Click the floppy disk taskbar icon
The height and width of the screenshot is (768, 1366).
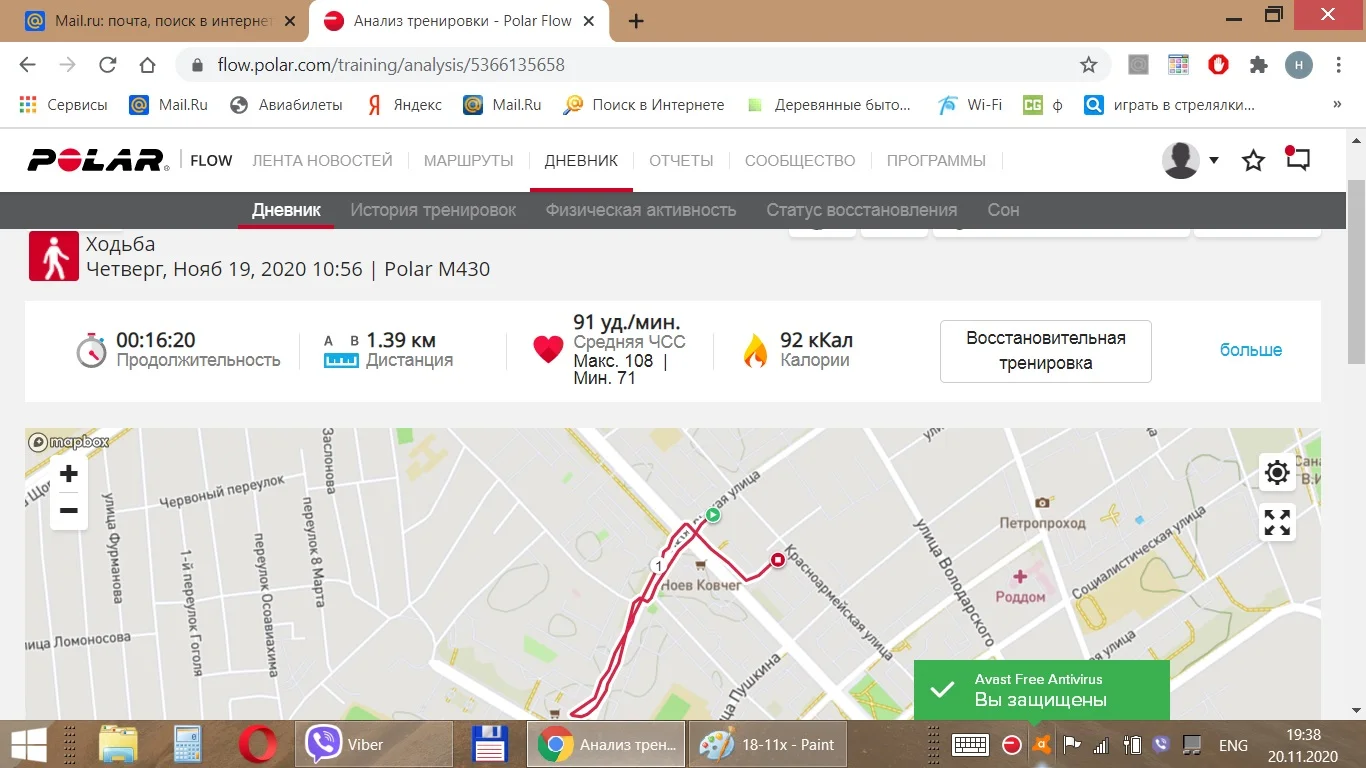pos(490,745)
